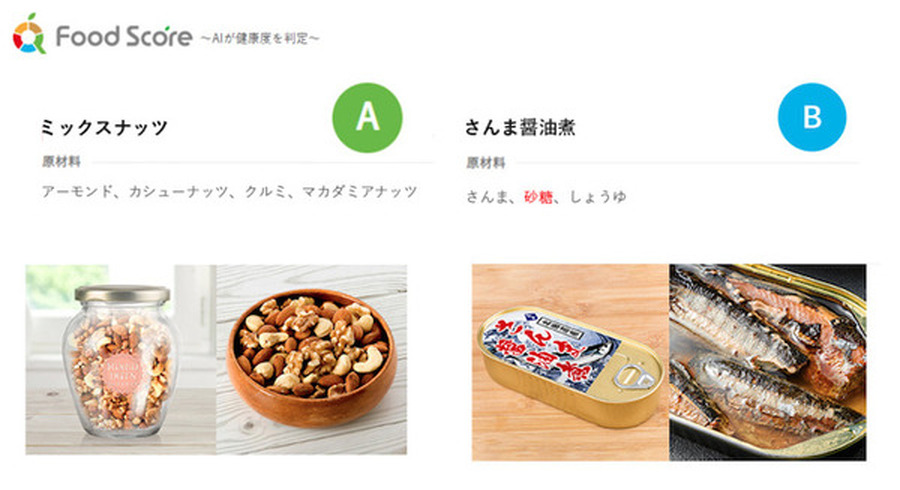Select the canned saury tin photo
The width and height of the screenshot is (900, 490).
pos(571,363)
